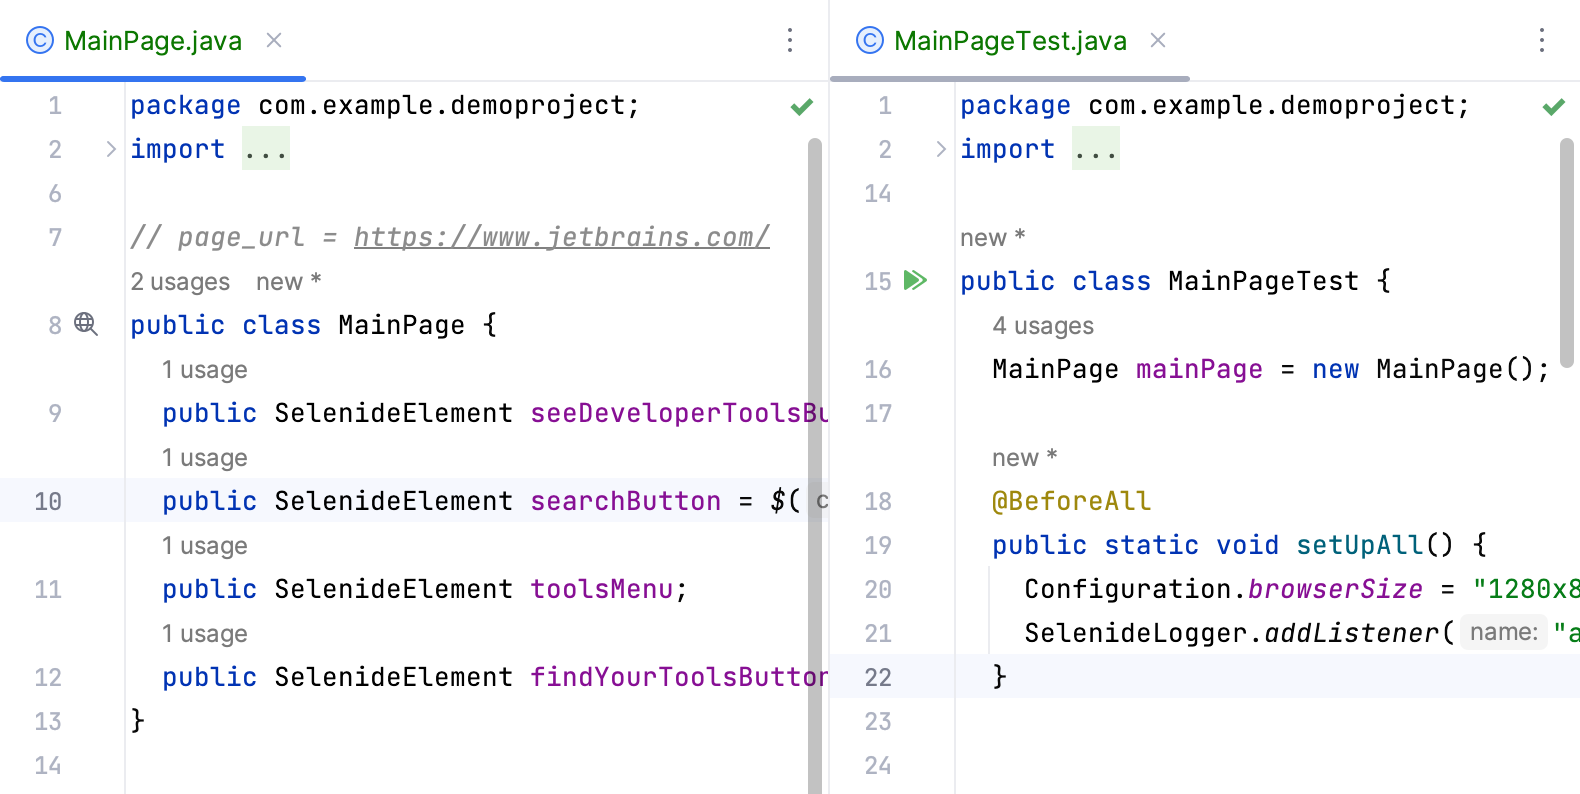Click the package name in MainPageTest.java

(x=1272, y=105)
